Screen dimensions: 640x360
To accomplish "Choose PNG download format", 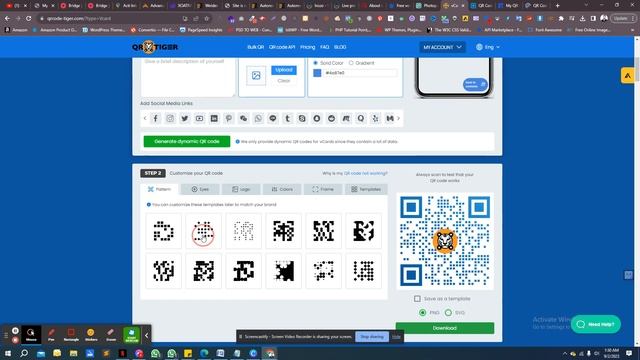I will [422, 313].
